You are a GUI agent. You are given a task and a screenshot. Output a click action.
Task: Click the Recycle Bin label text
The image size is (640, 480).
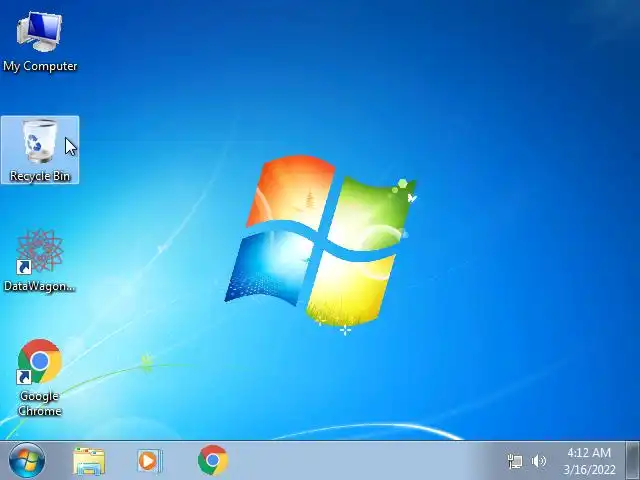pos(40,176)
